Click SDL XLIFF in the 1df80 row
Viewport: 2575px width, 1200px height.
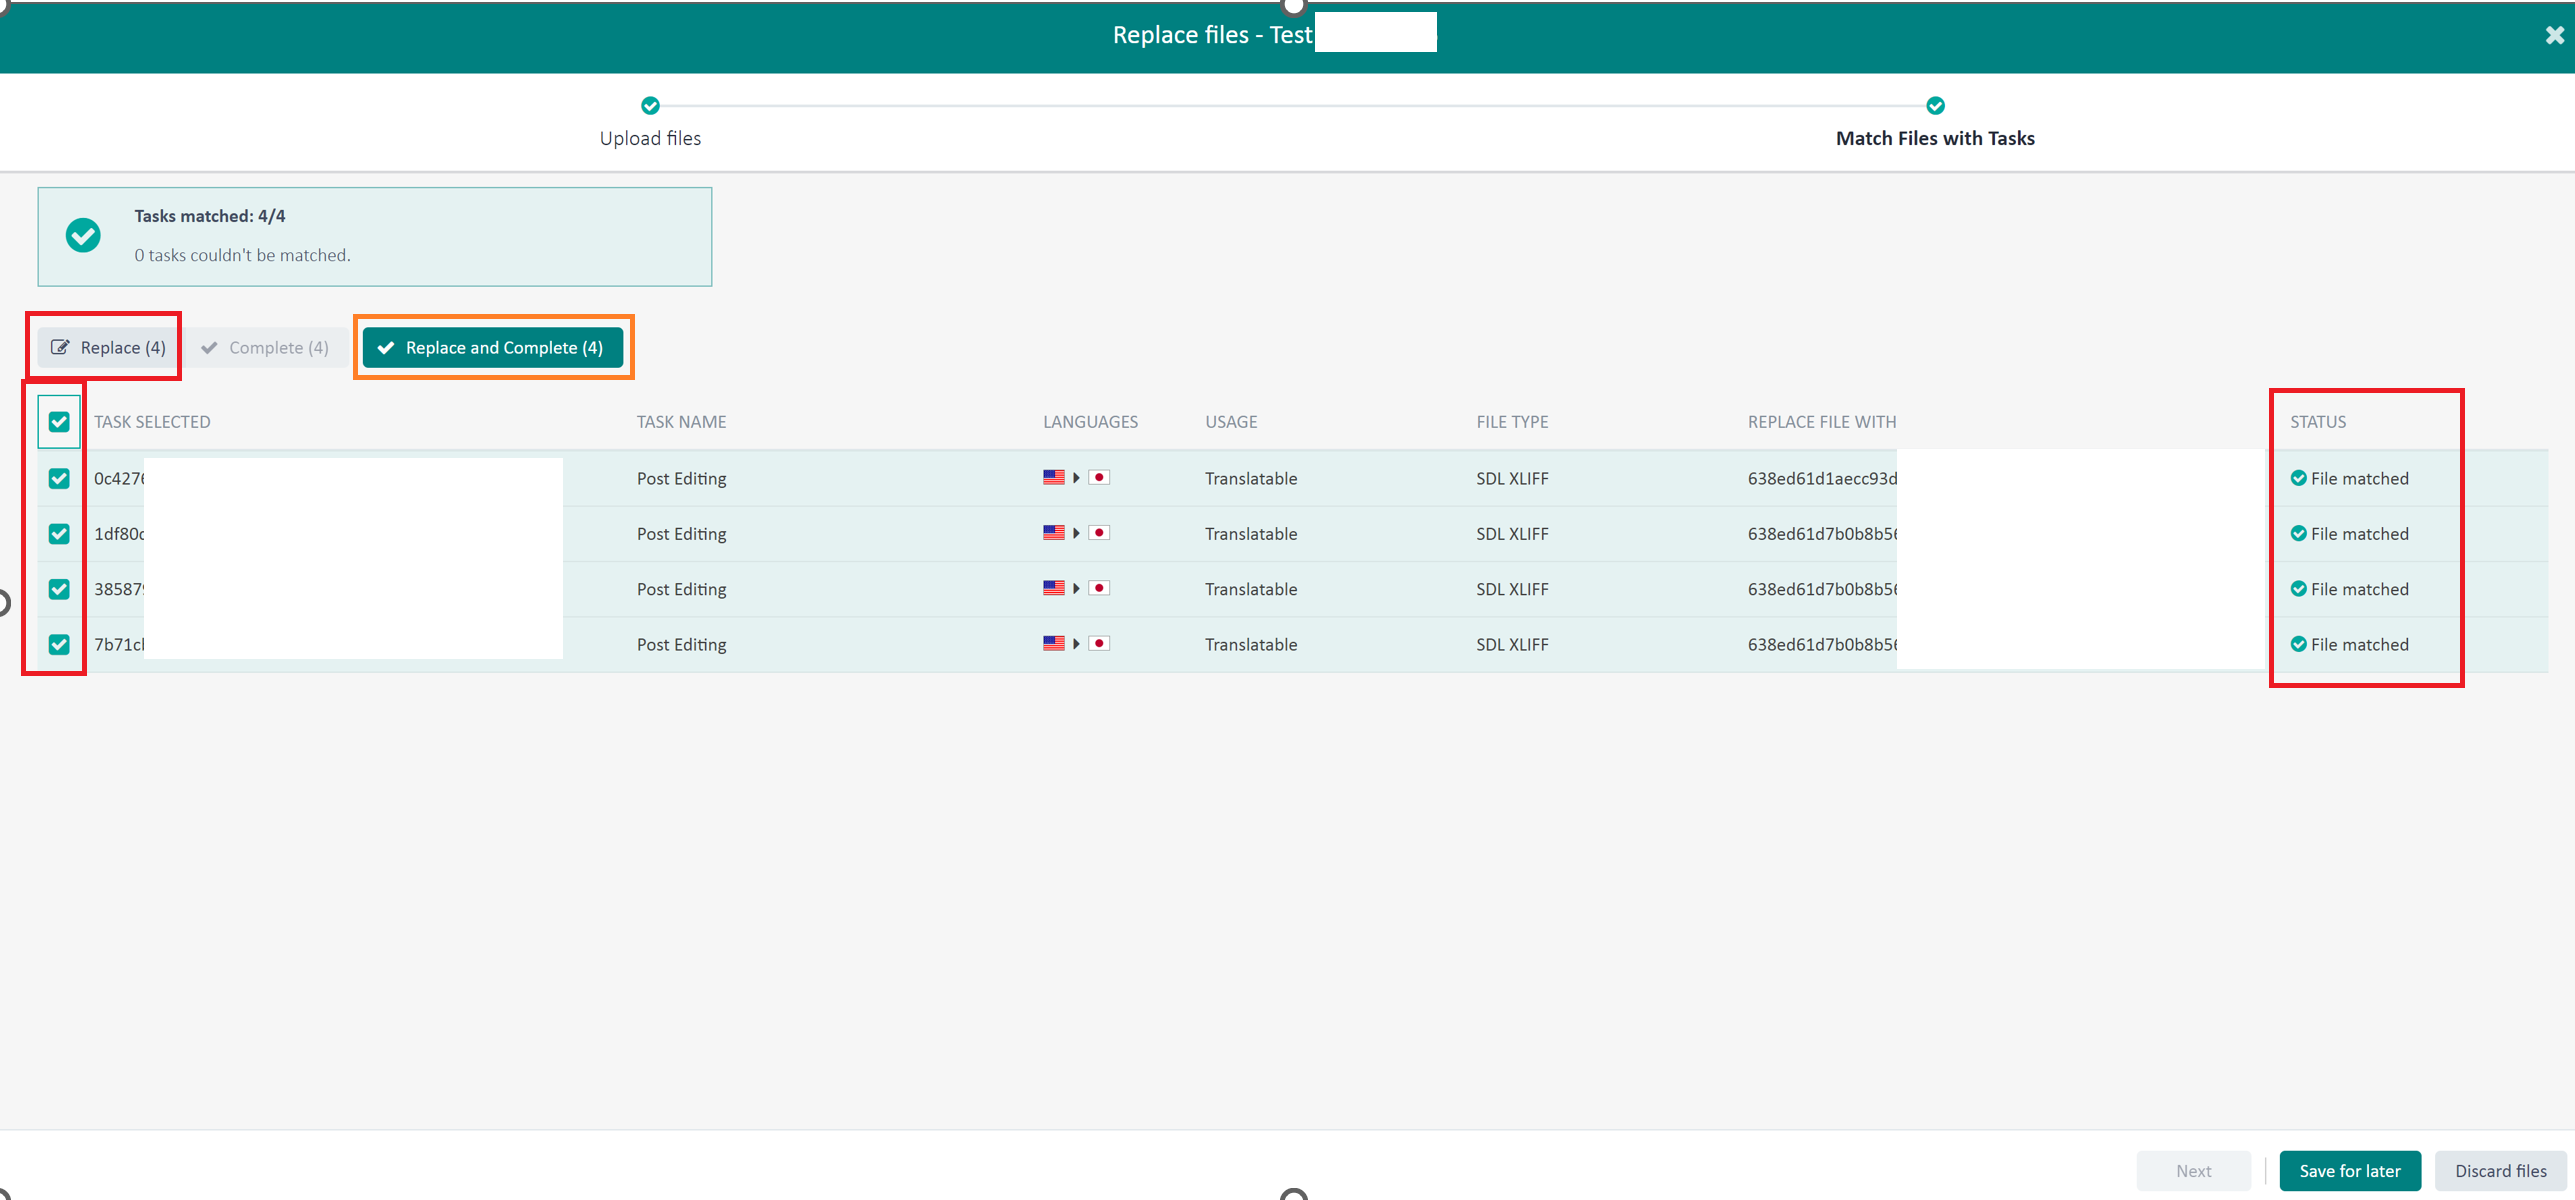tap(1512, 534)
